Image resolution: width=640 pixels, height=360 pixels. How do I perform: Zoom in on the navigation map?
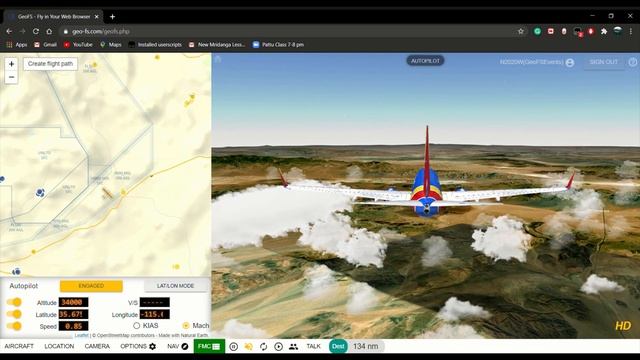point(11,64)
